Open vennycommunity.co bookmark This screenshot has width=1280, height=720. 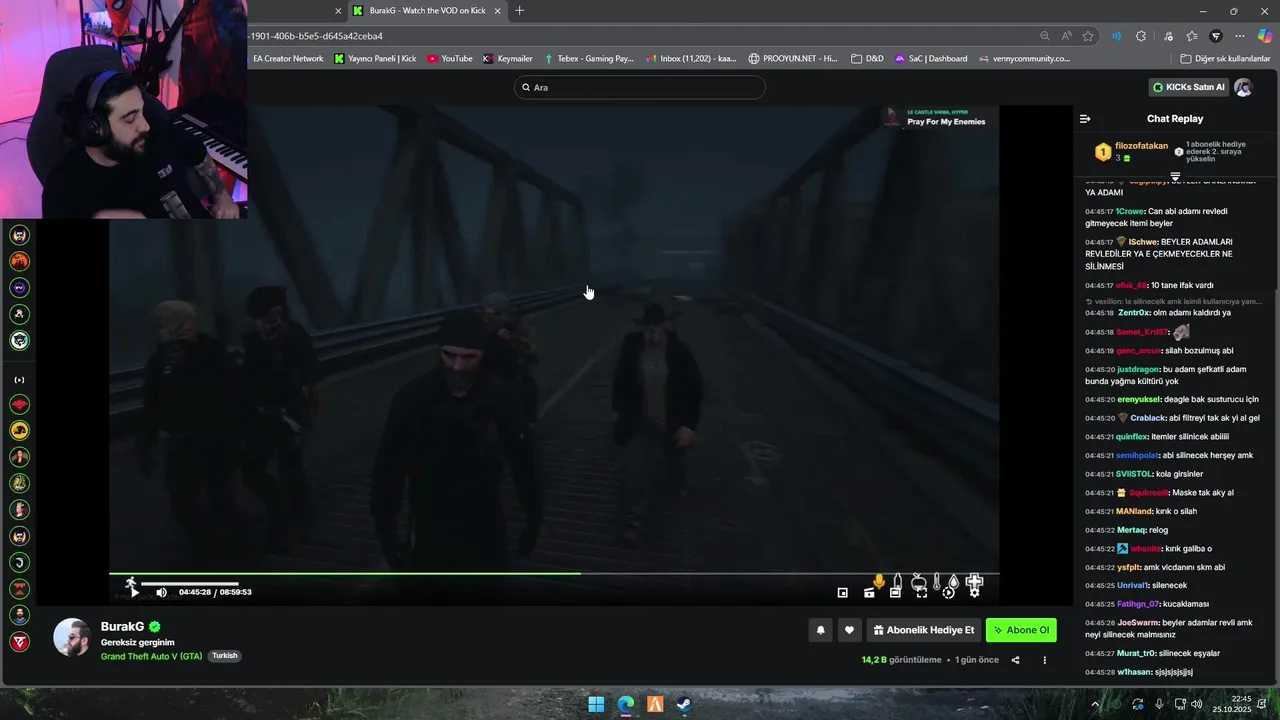[1024, 59]
